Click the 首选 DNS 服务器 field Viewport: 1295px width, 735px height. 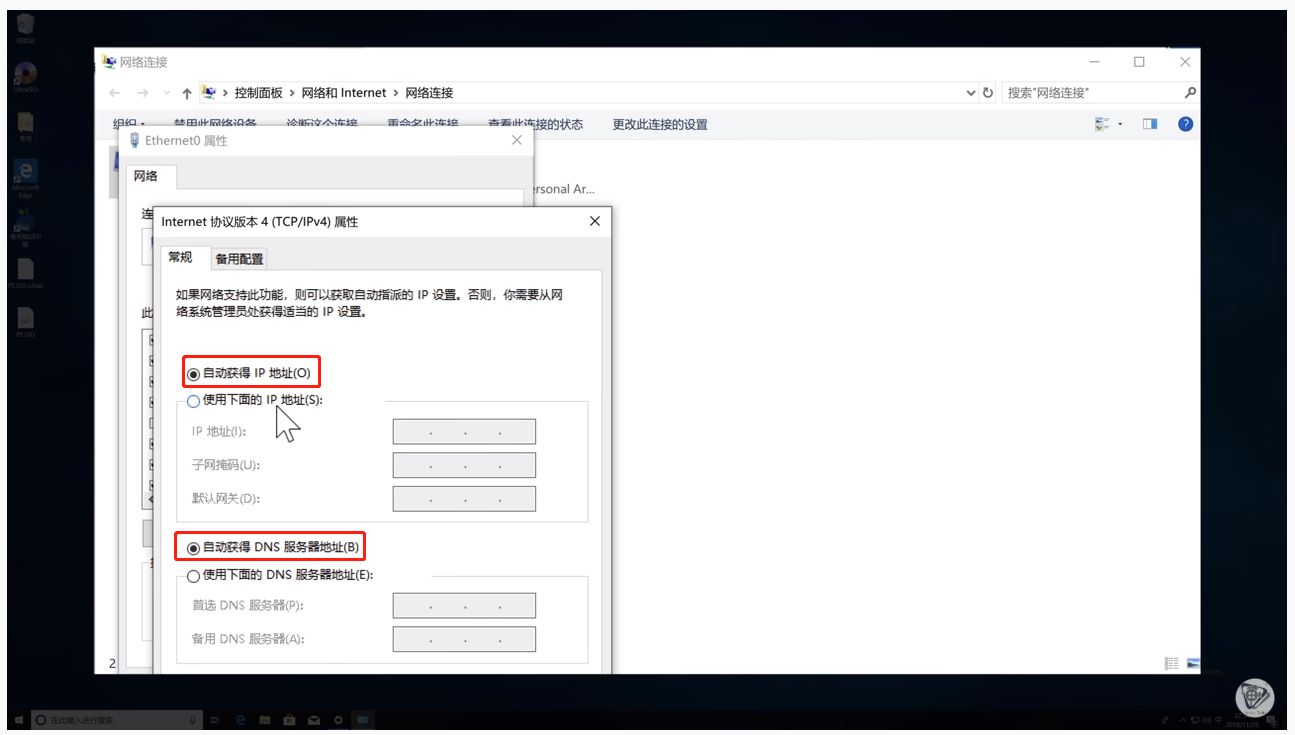[464, 605]
